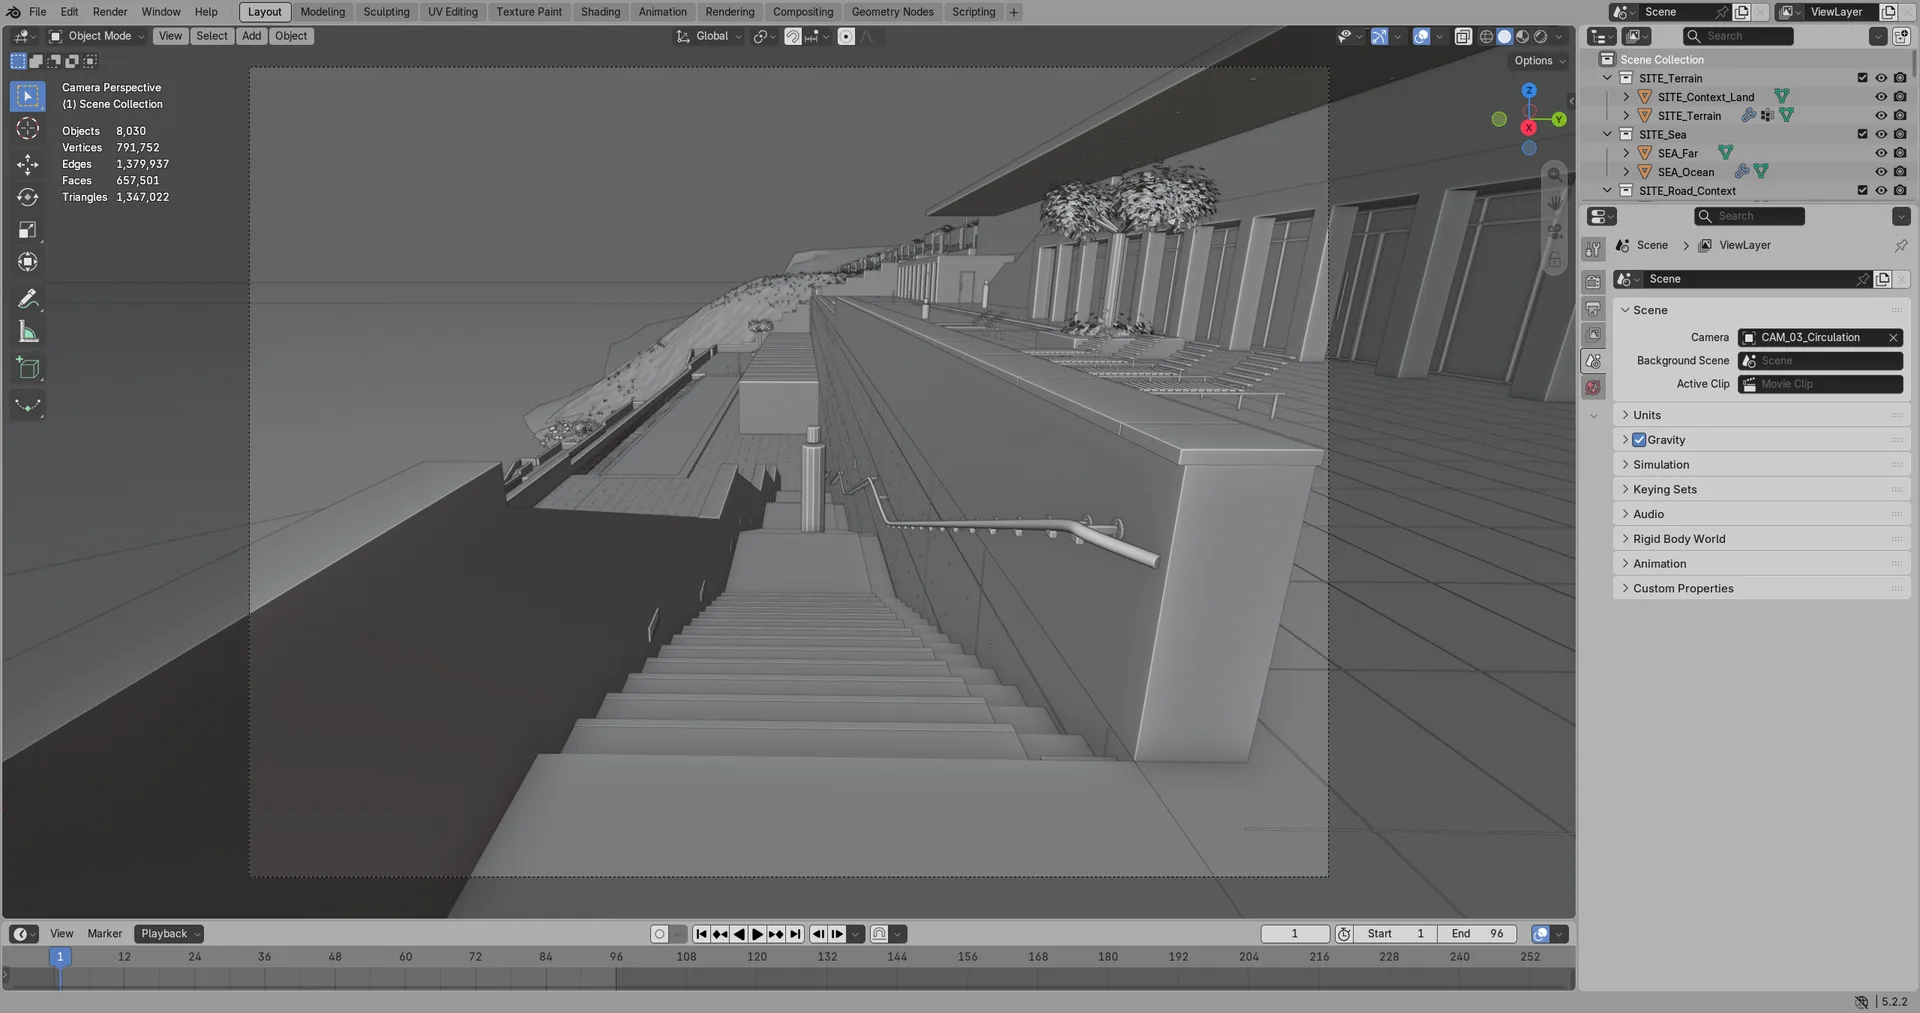Switch to rendered viewport shading
This screenshot has width=1920, height=1013.
(1540, 37)
